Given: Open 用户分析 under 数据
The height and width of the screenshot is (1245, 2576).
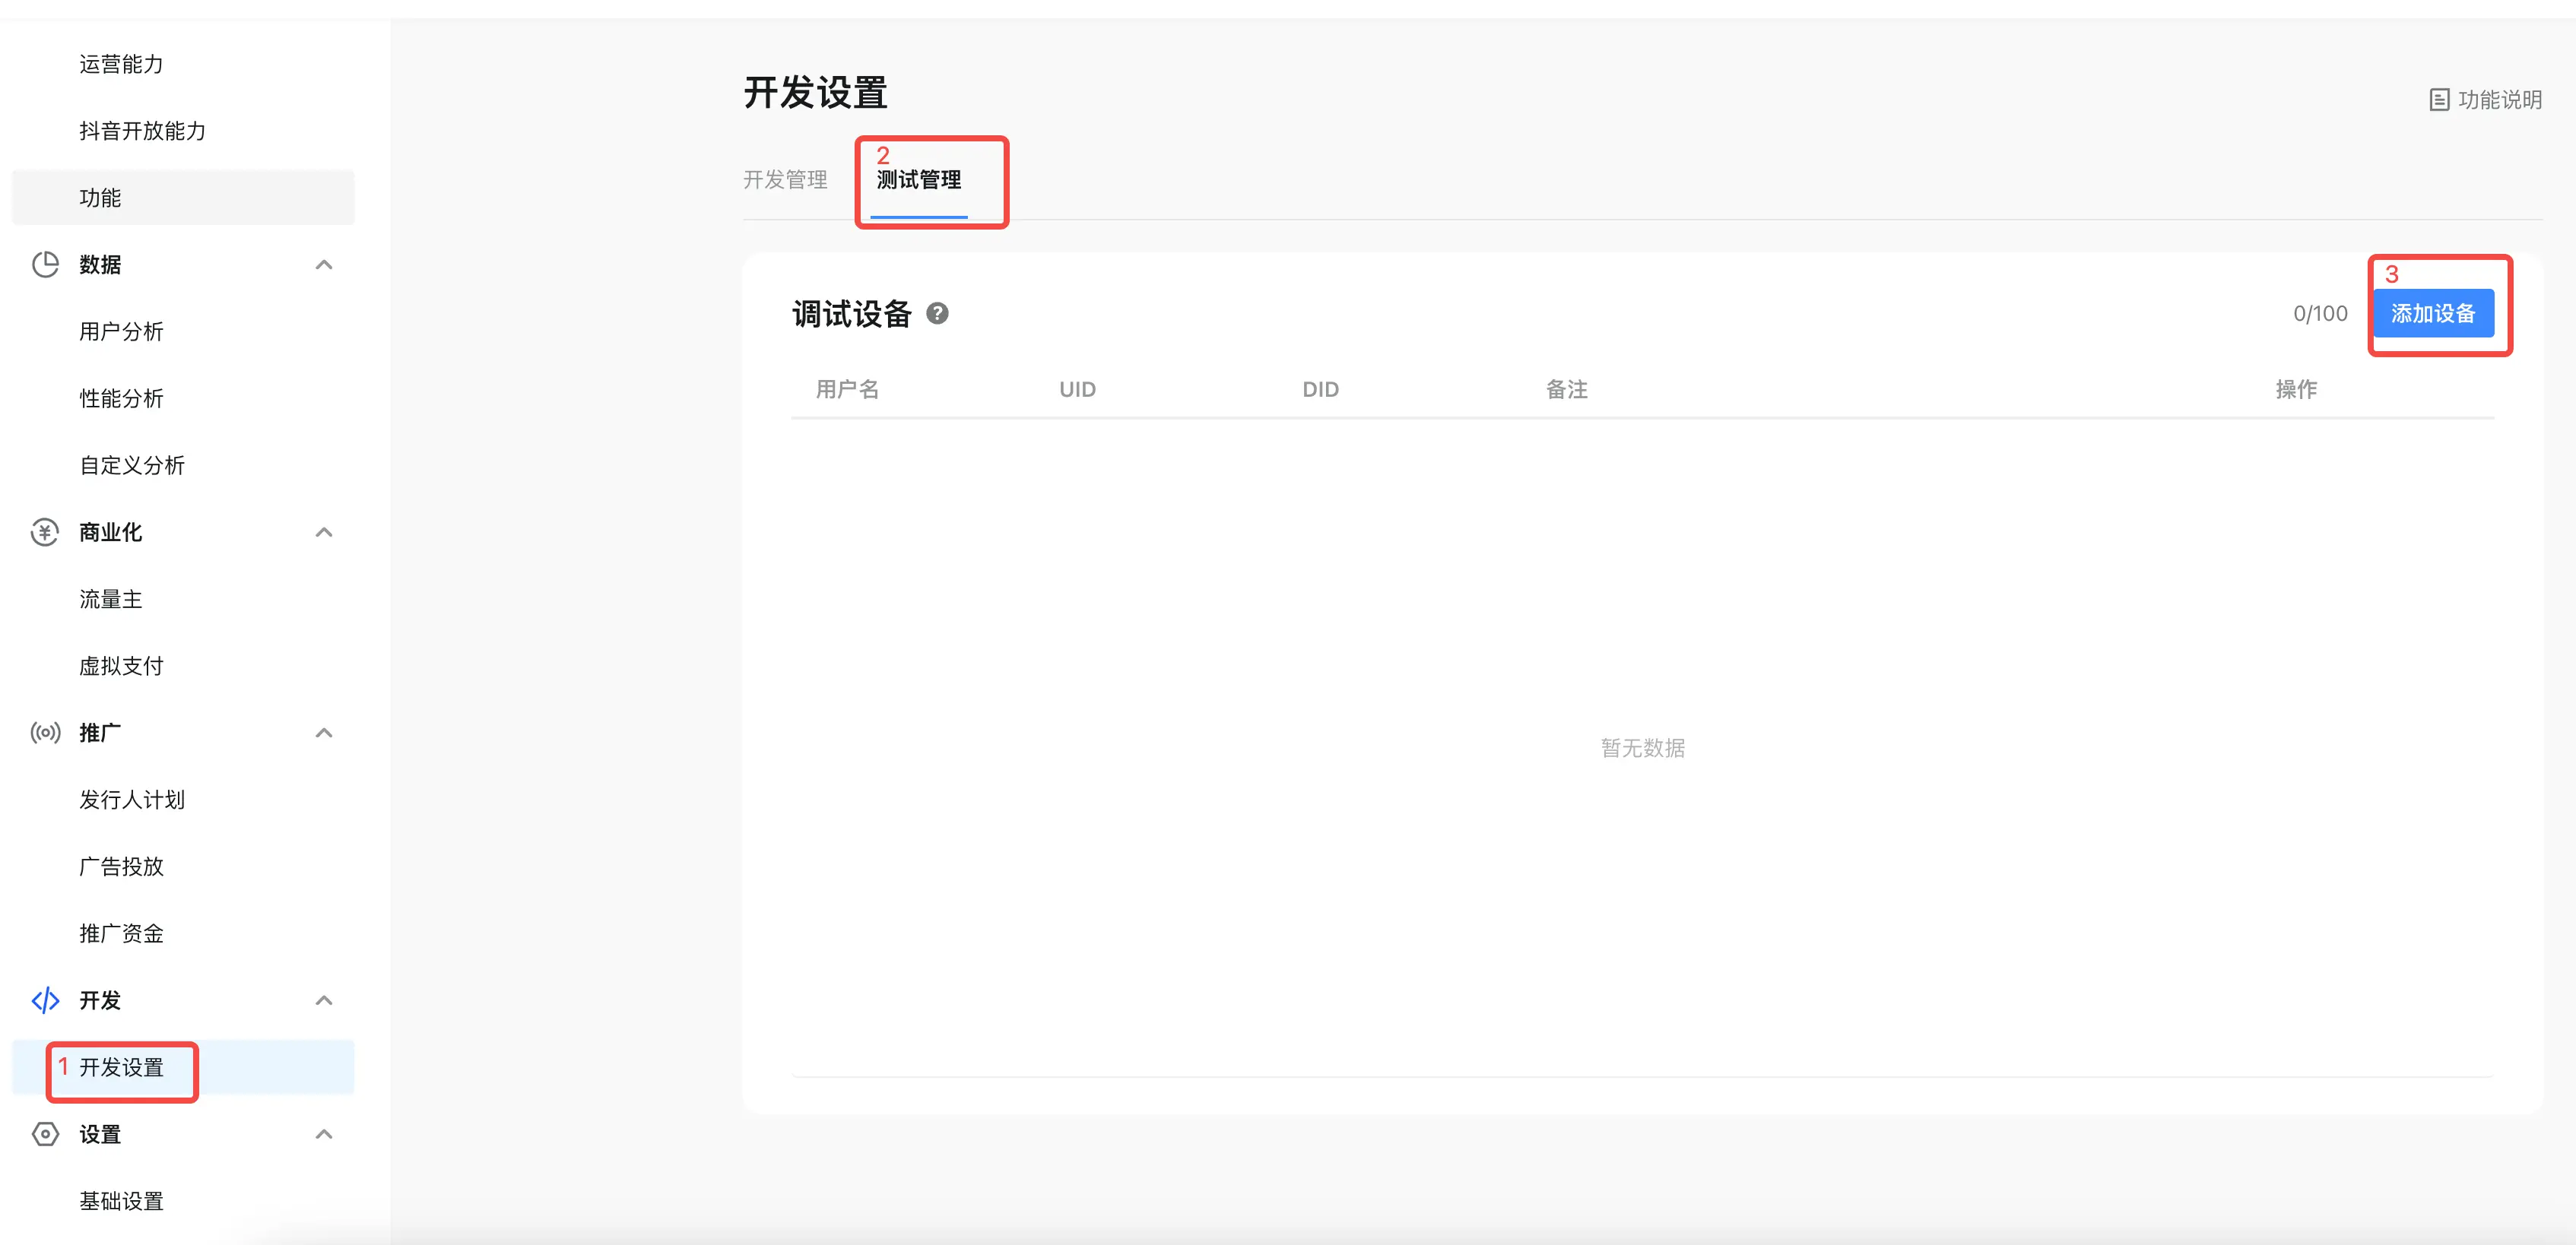Looking at the screenshot, I should (121, 331).
